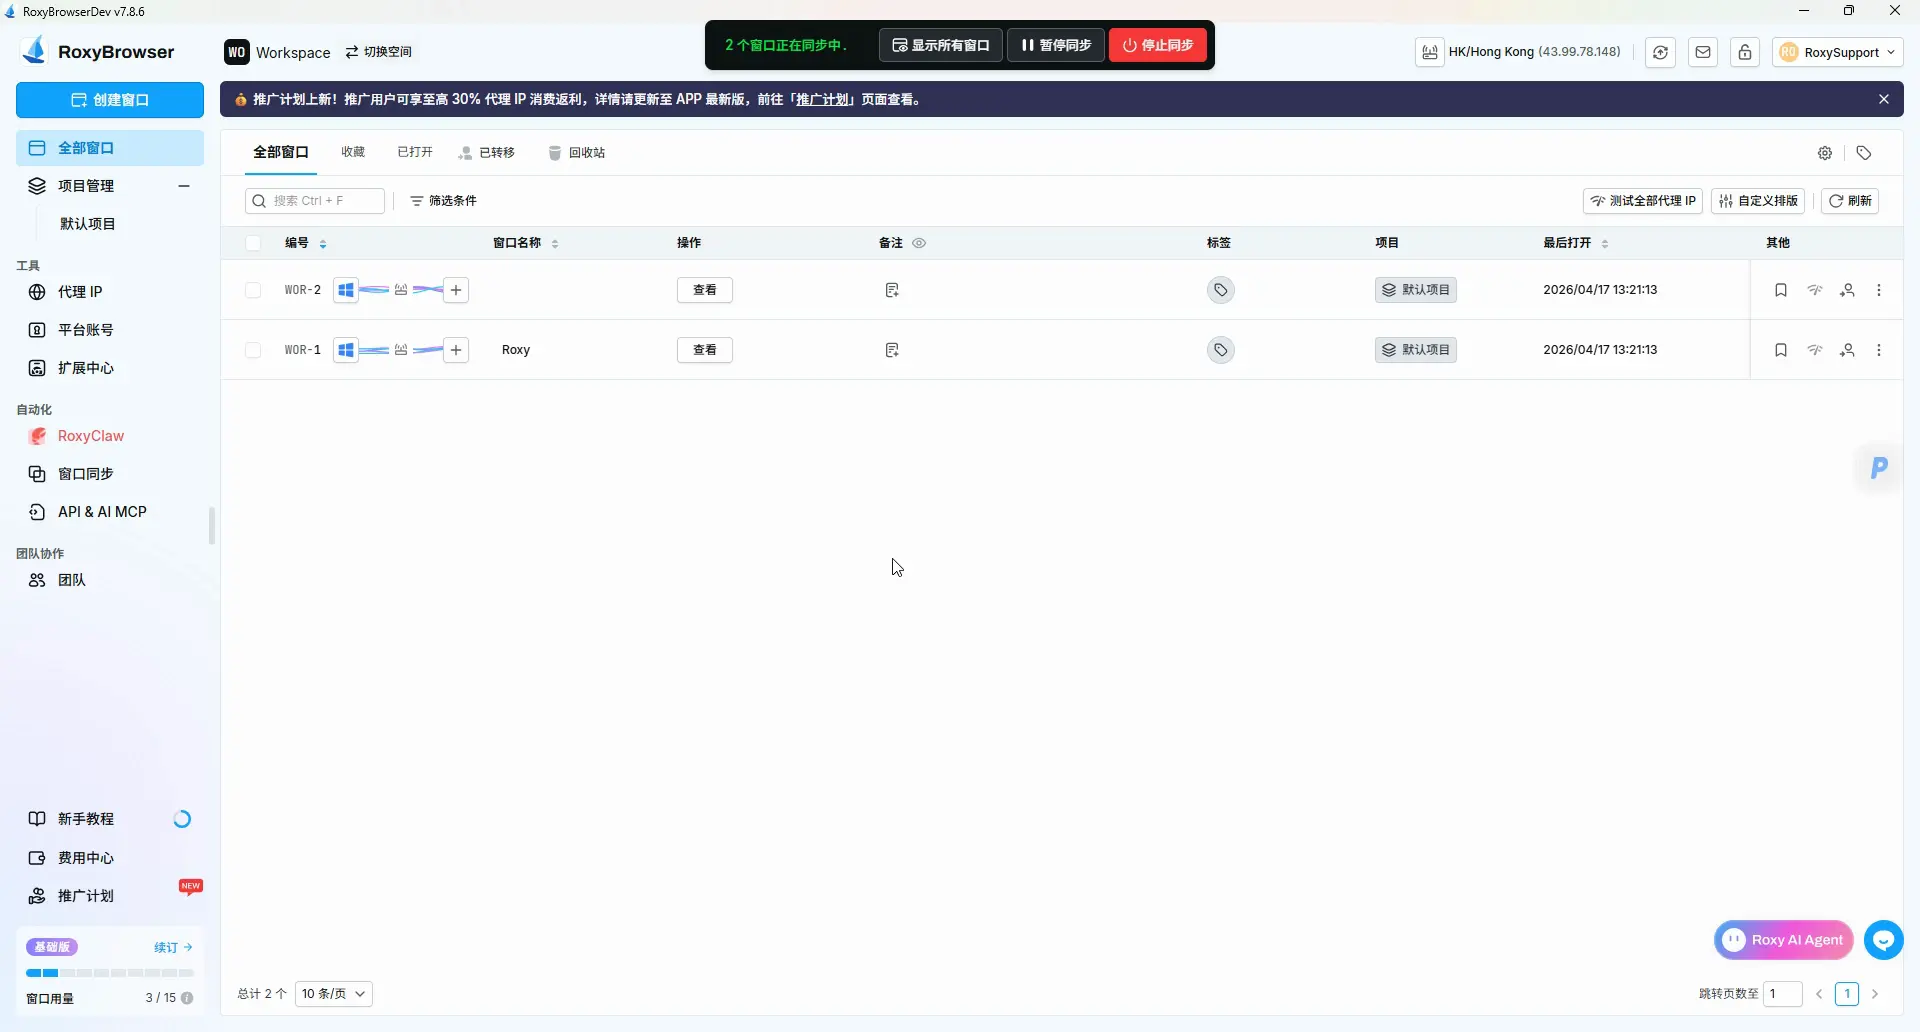Open the note editor icon for WOR-1
This screenshot has height=1032, width=1920.
[892, 350]
